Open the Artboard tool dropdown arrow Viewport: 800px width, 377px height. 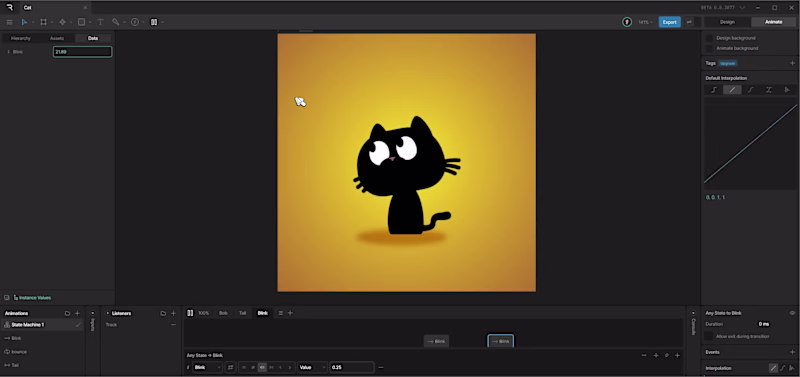pos(52,22)
